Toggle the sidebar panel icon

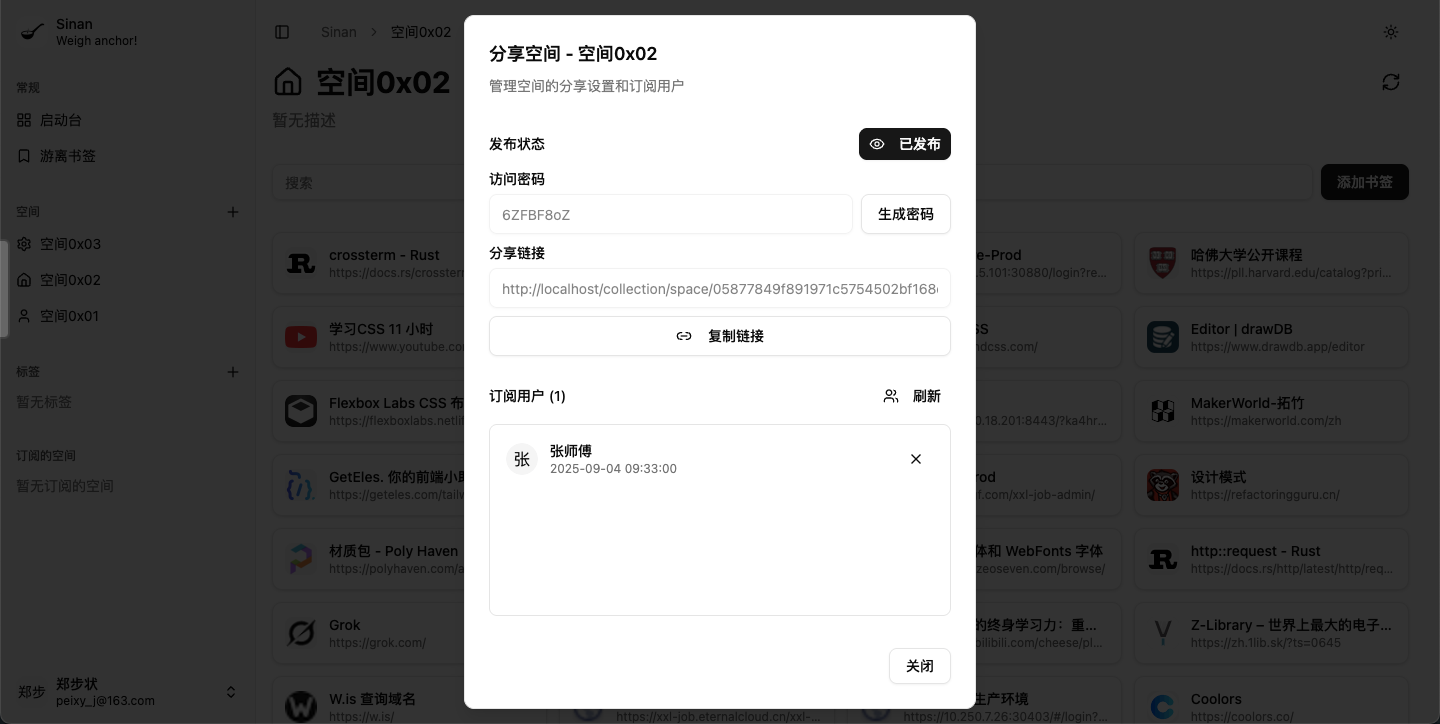[x=282, y=32]
